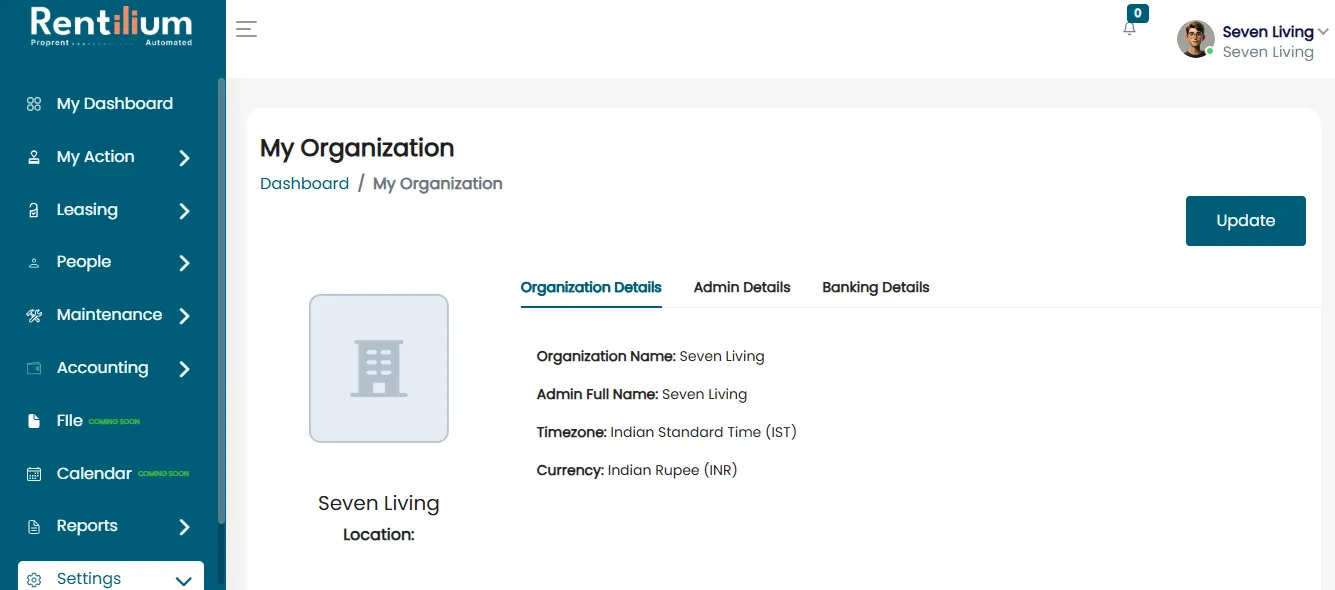Click the Organization Name Seven Living text

(x=651, y=356)
